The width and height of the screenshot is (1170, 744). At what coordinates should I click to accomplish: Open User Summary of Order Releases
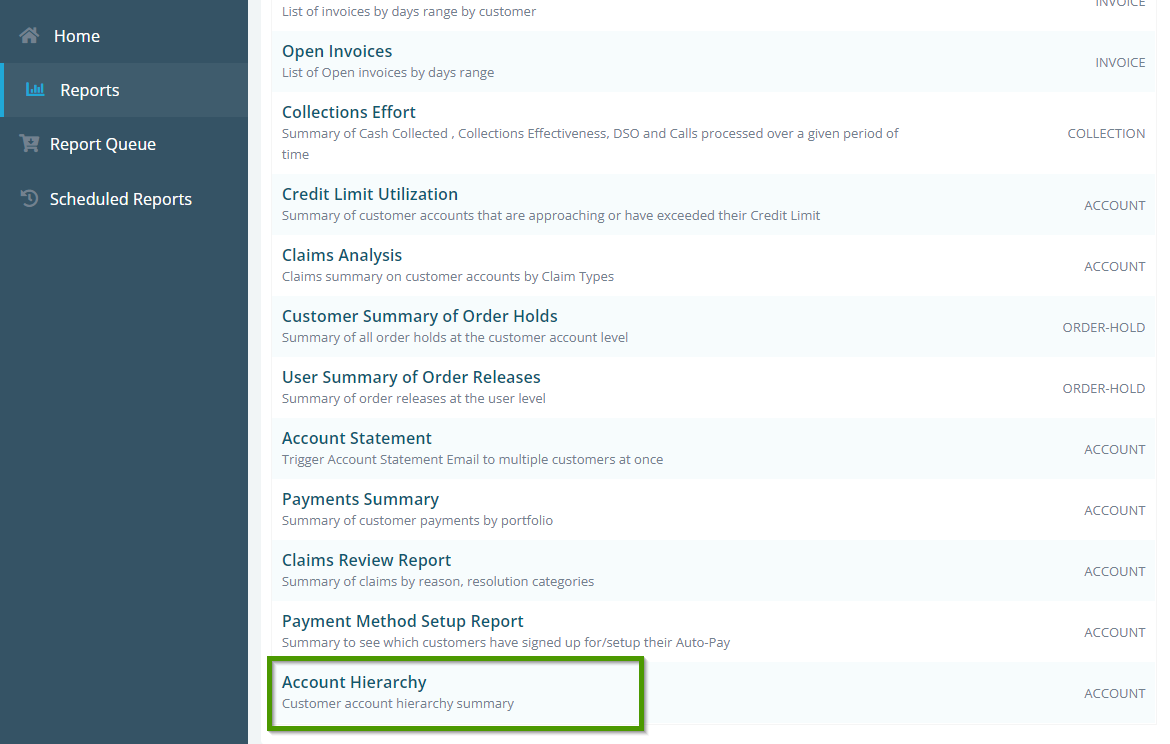411,378
